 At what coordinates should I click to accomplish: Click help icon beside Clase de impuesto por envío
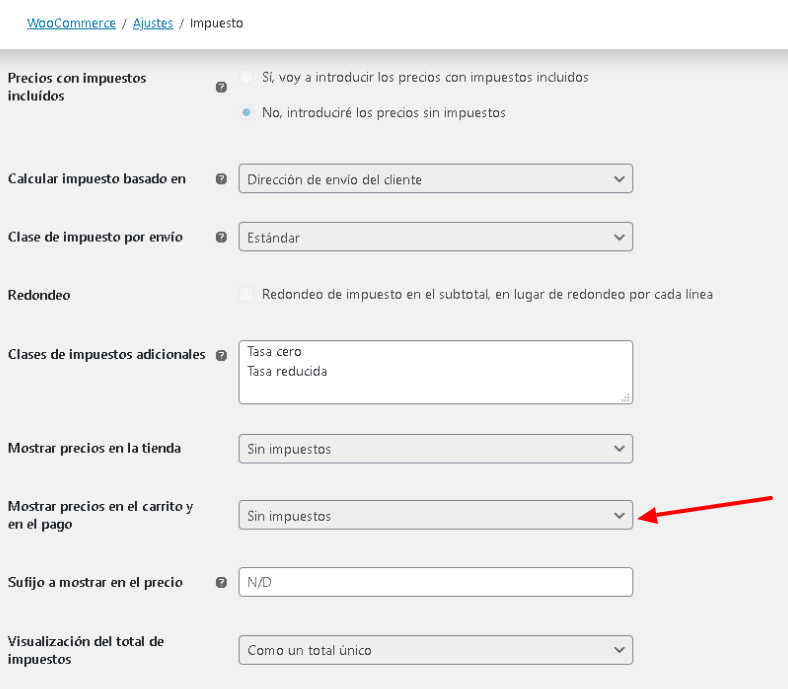221,237
